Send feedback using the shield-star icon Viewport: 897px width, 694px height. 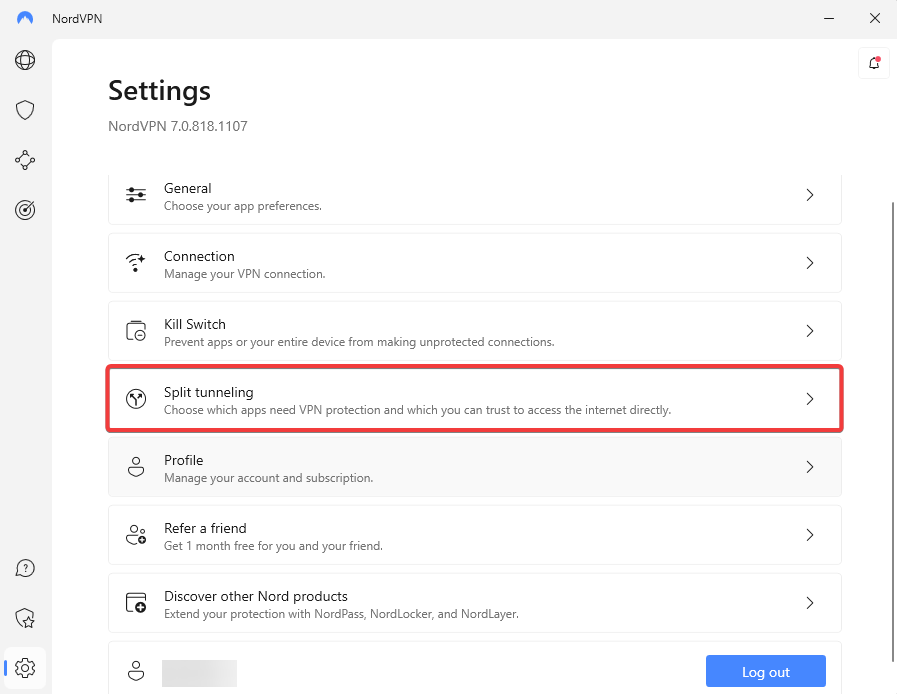pyautogui.click(x=24, y=618)
